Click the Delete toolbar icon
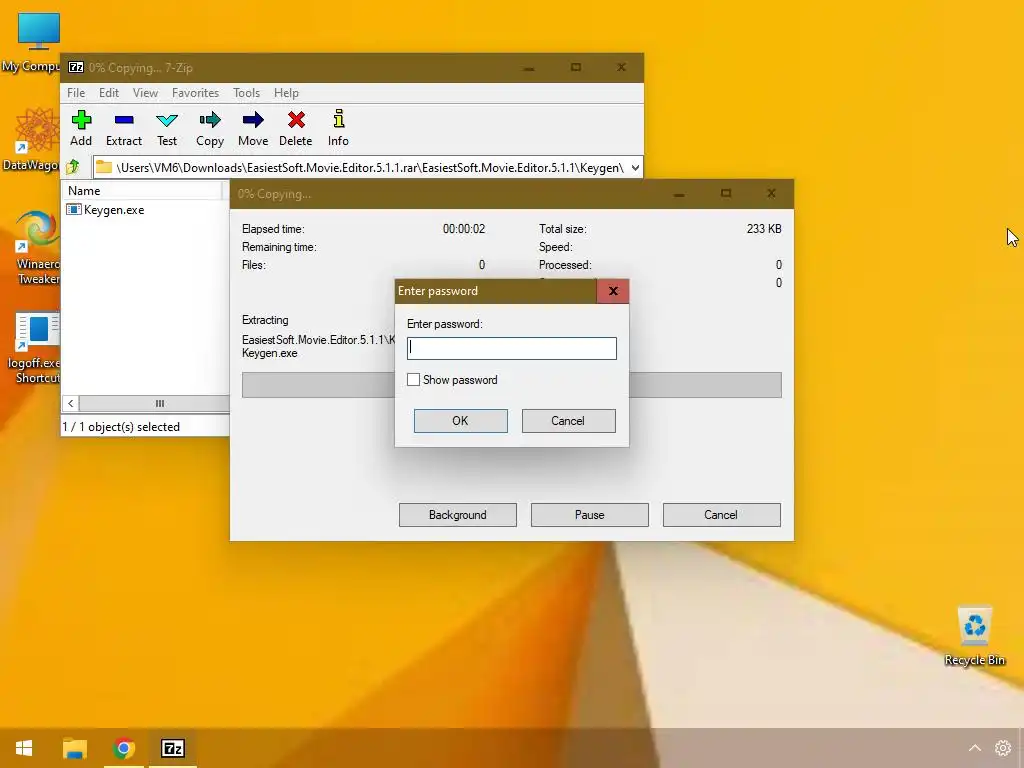 (296, 128)
